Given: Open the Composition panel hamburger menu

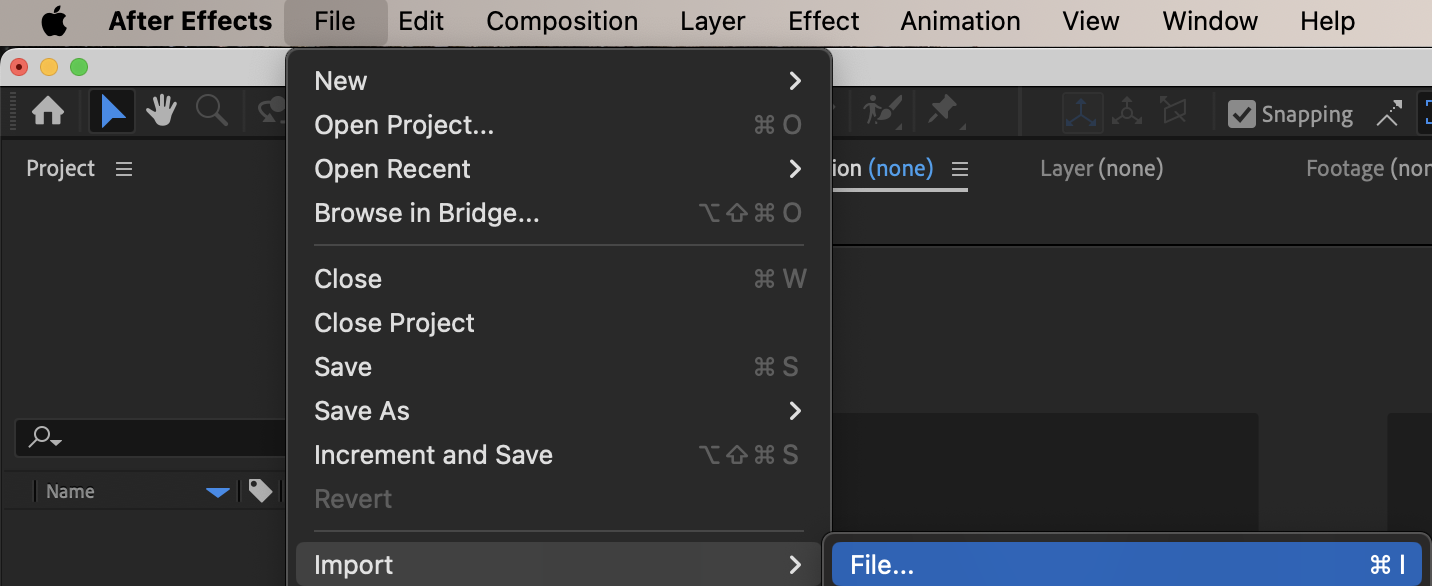Looking at the screenshot, I should pyautogui.click(x=960, y=169).
